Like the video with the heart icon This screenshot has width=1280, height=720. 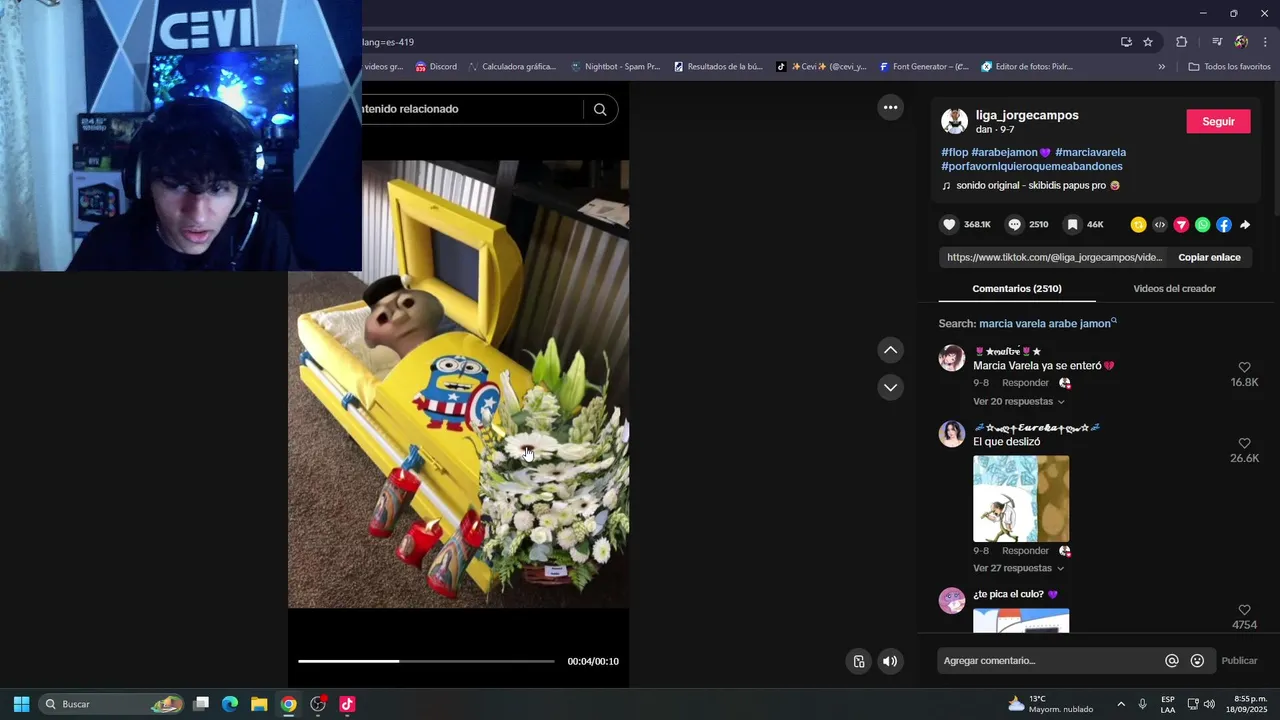[x=950, y=225]
